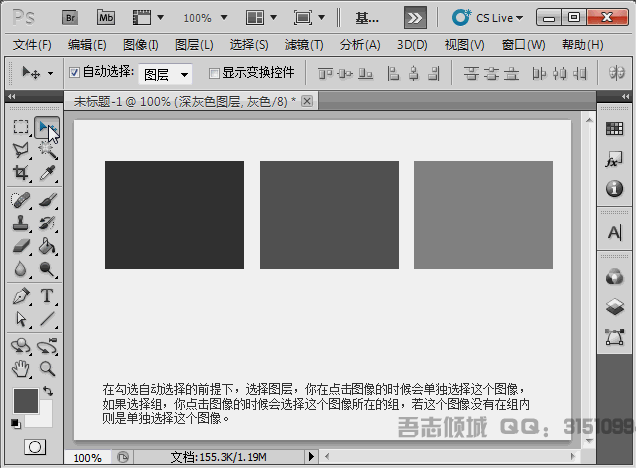This screenshot has width=636, height=468.
Task: Click the foreground color swatch
Action: click(26, 400)
